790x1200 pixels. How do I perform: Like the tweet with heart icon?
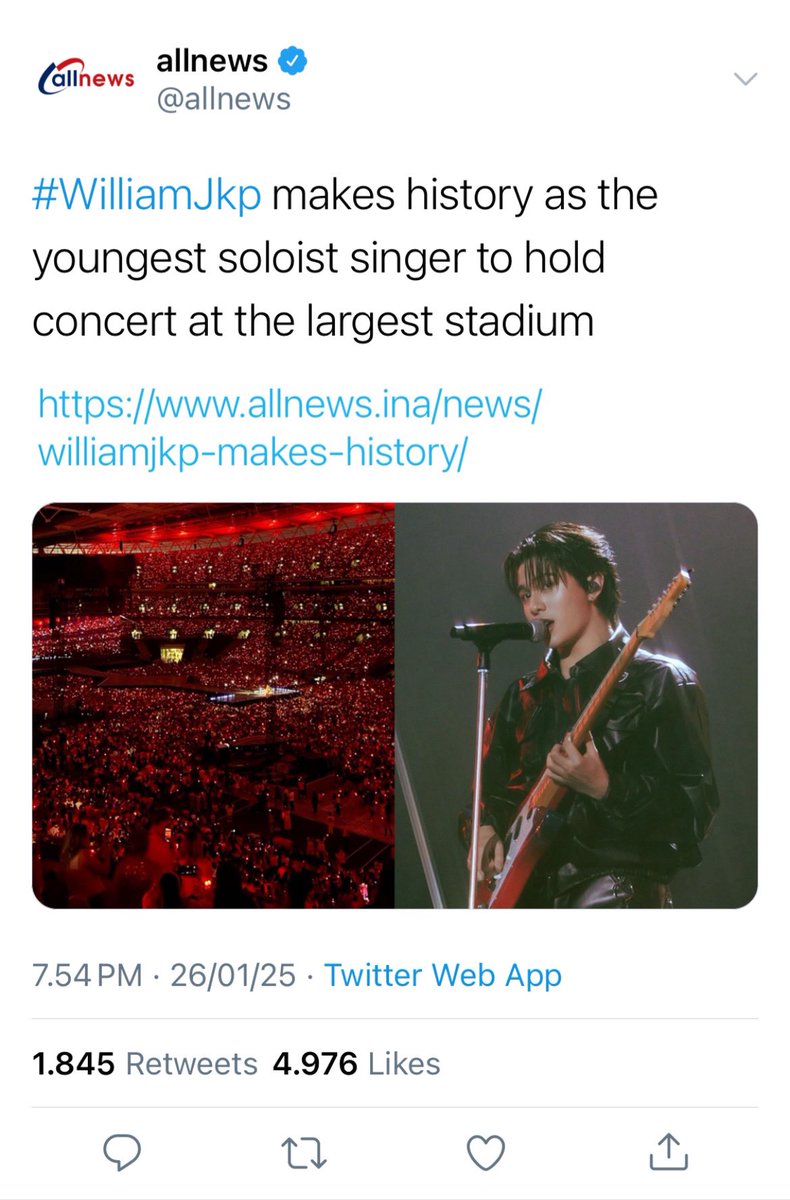pos(487,1152)
